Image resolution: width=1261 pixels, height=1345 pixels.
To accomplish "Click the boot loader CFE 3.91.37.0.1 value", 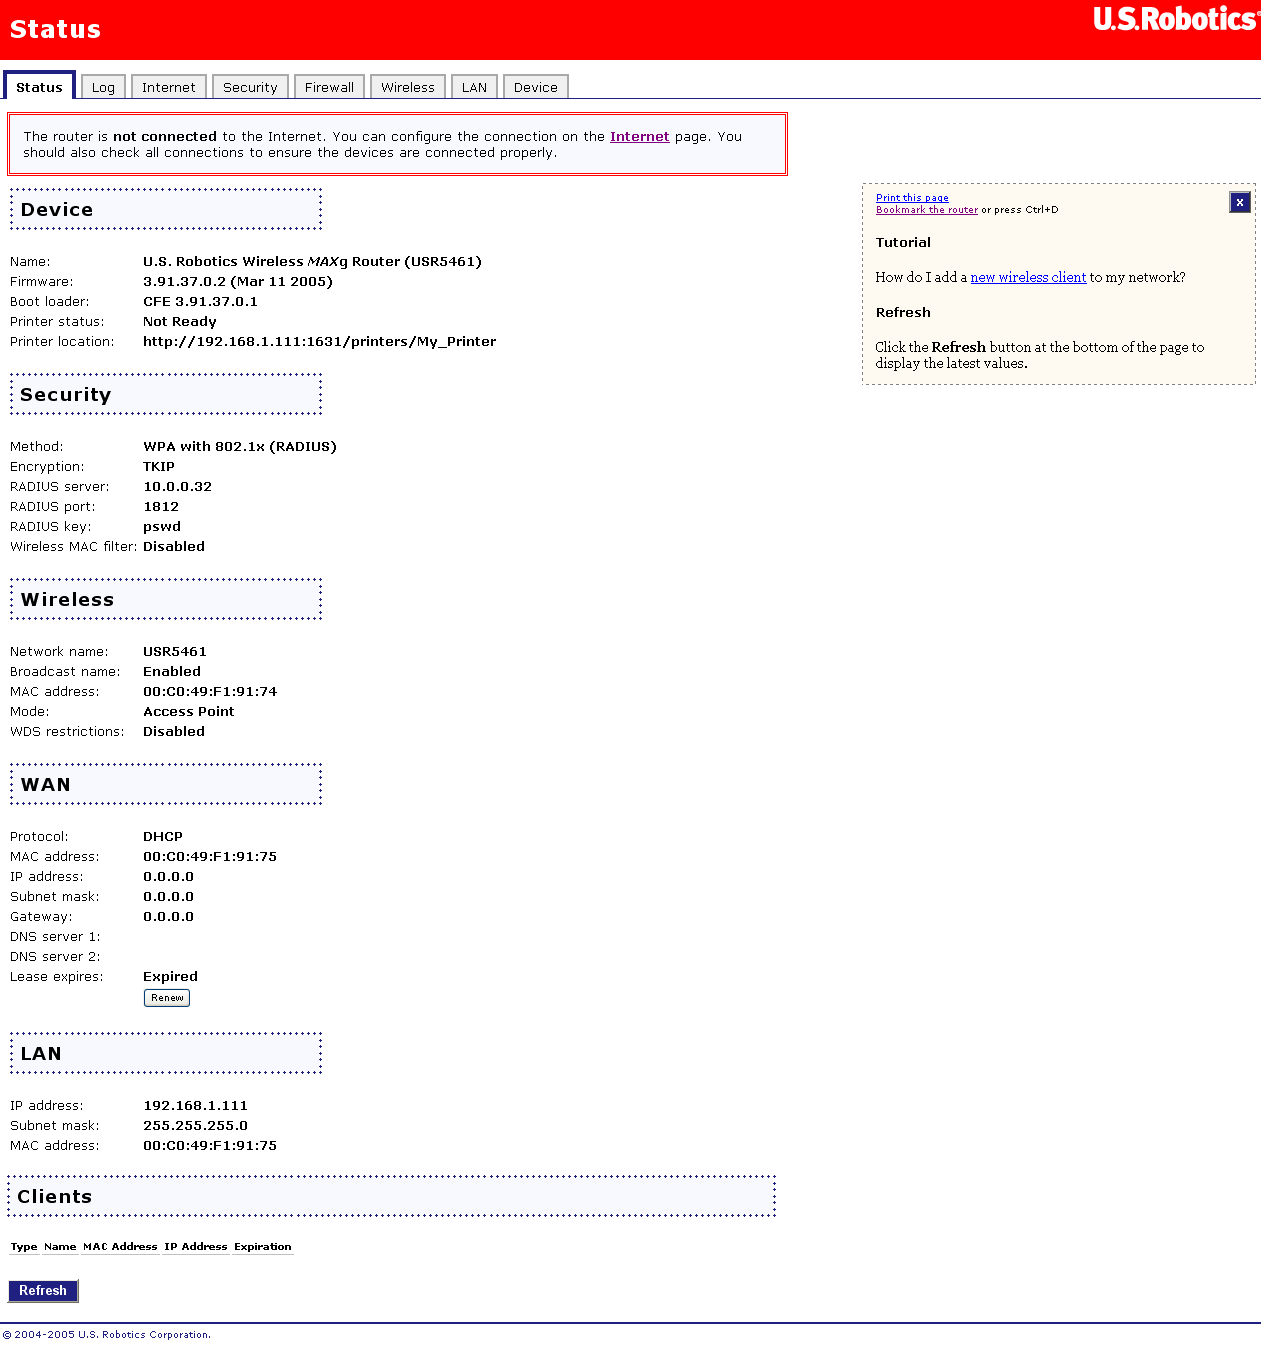I will point(200,301).
